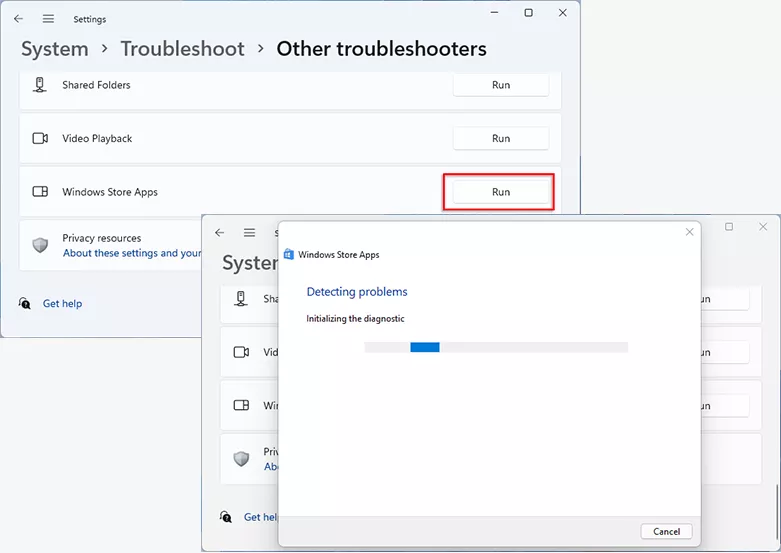Click the Shared Folders icon in the top window
Image resolution: width=781 pixels, height=553 pixels.
(x=40, y=85)
